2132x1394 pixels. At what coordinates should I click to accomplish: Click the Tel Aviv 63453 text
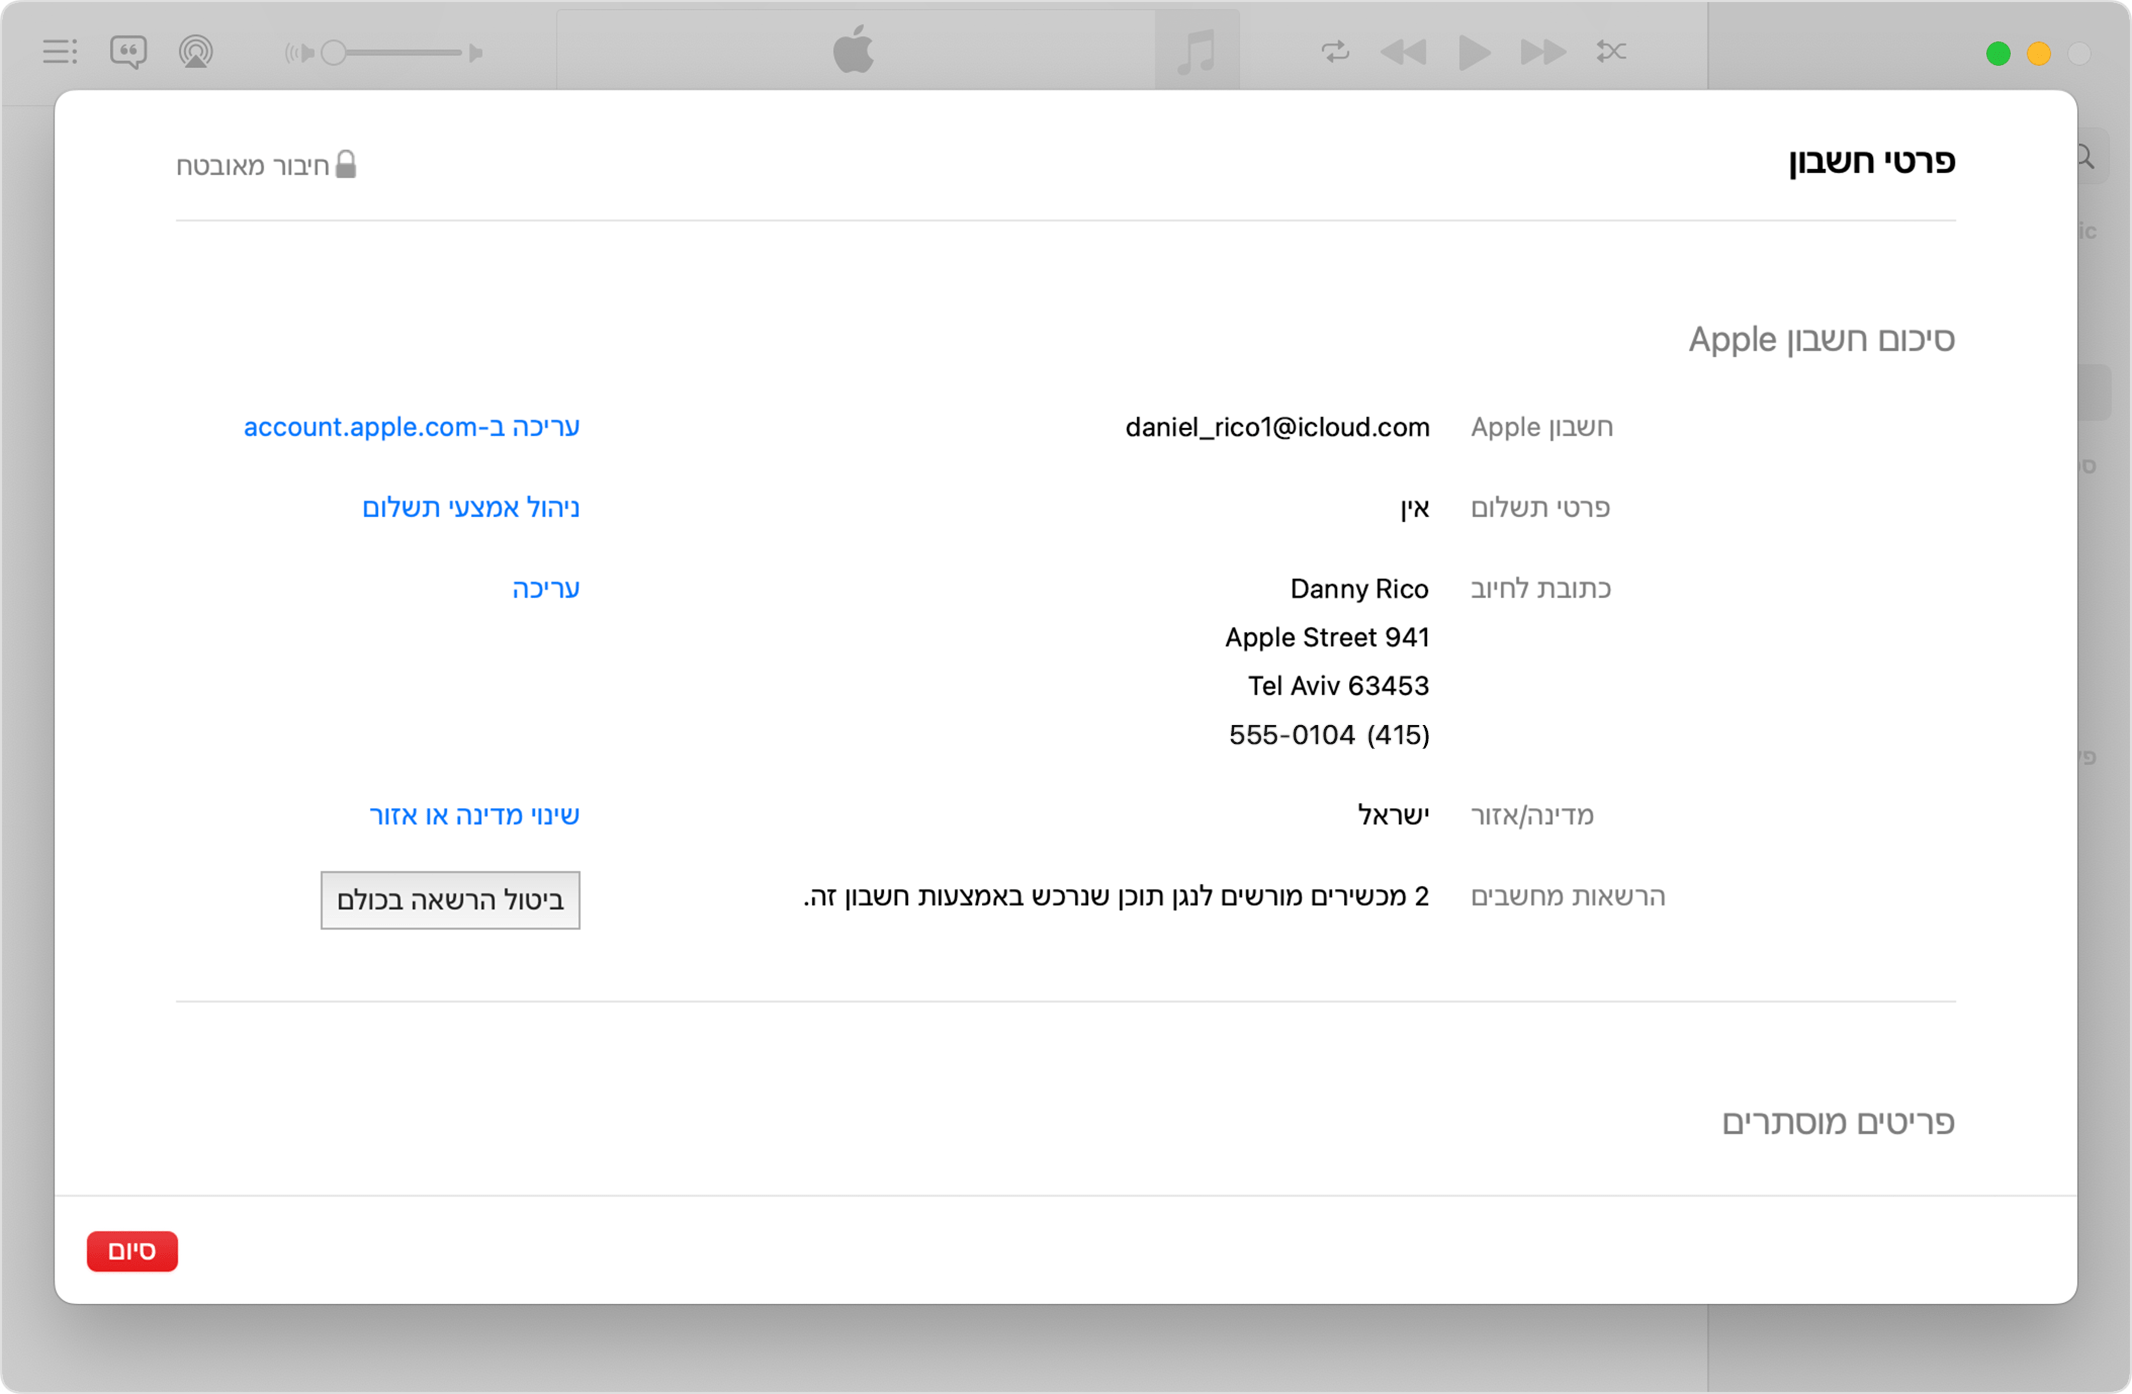click(1338, 686)
